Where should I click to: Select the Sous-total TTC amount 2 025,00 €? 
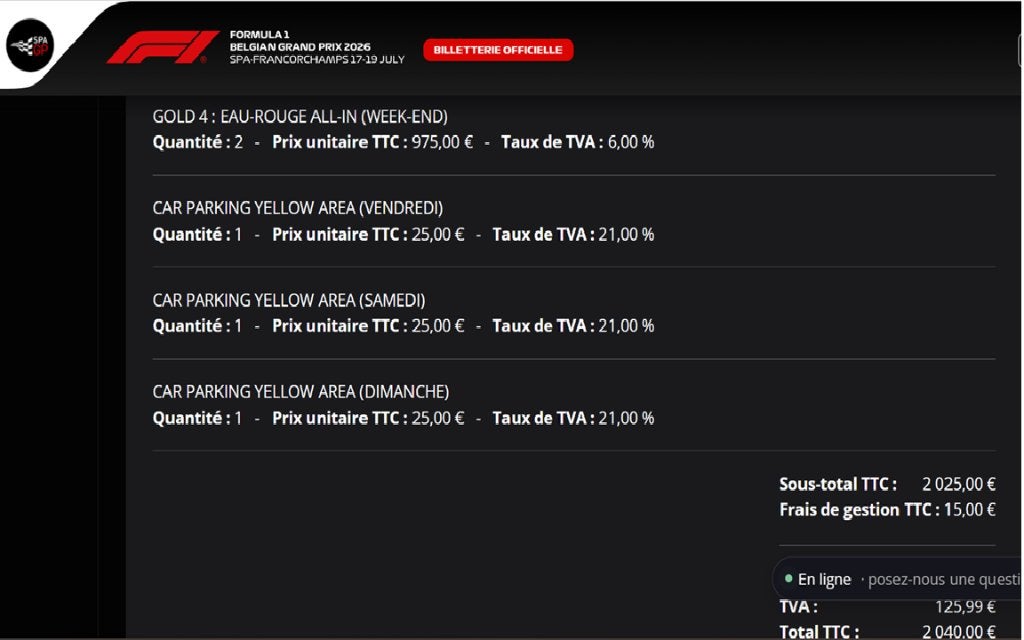click(x=959, y=485)
